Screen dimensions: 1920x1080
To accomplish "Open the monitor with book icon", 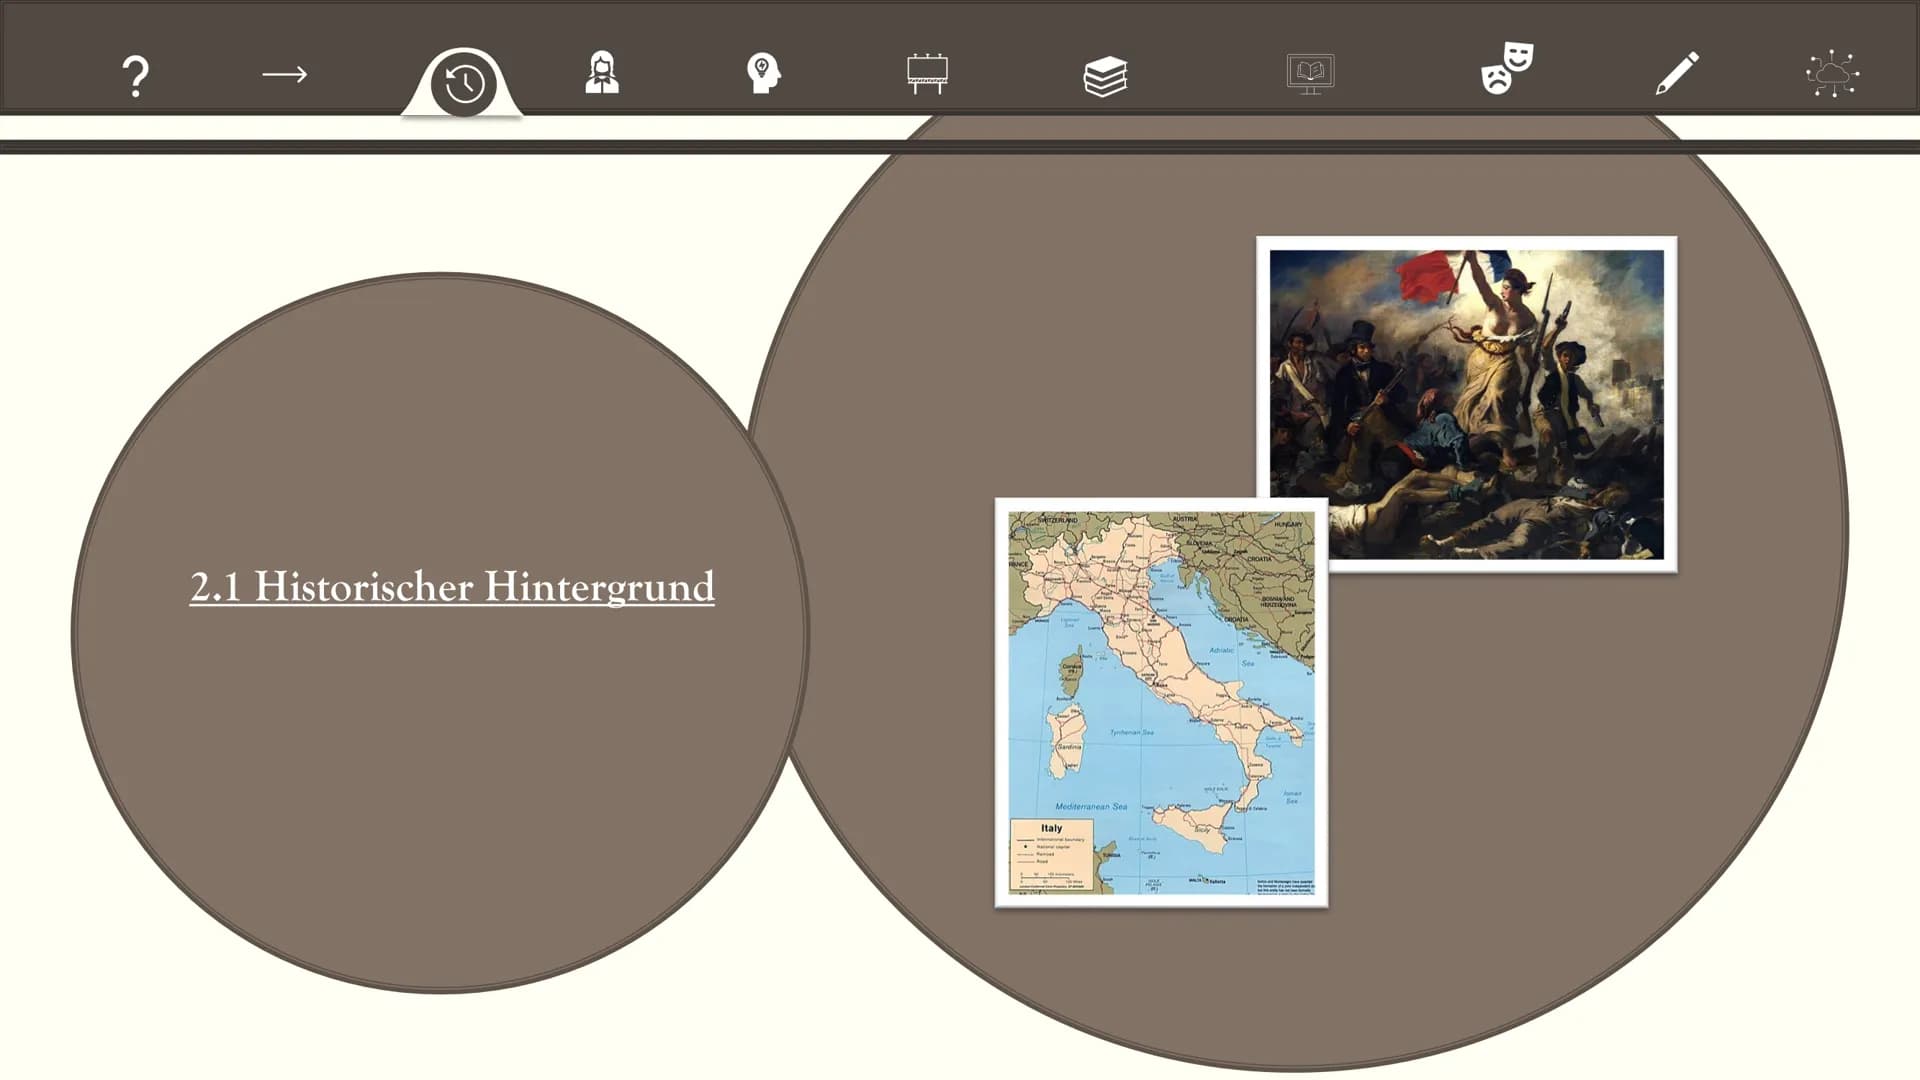I will [x=1310, y=75].
